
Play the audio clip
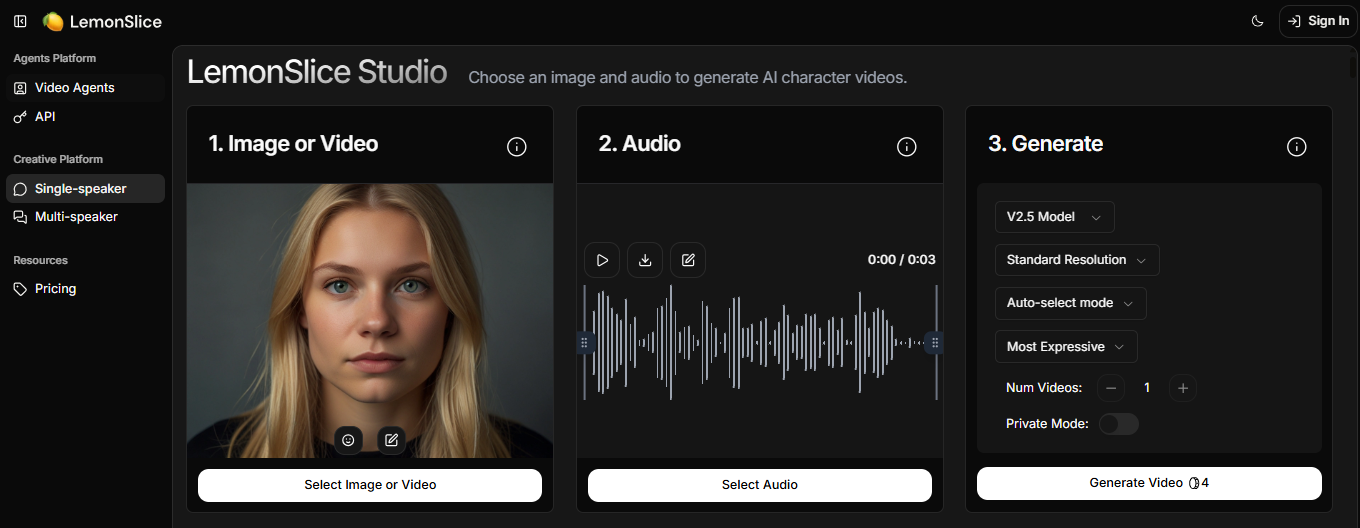point(602,260)
